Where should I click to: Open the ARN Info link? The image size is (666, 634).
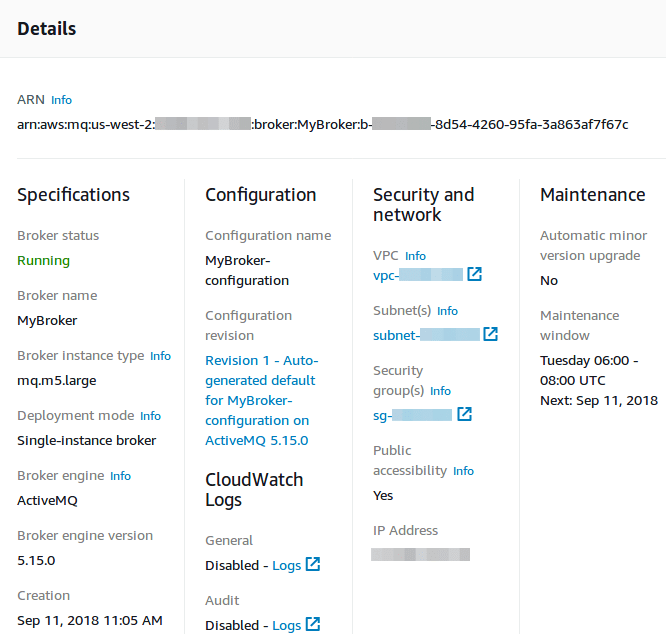point(61,100)
